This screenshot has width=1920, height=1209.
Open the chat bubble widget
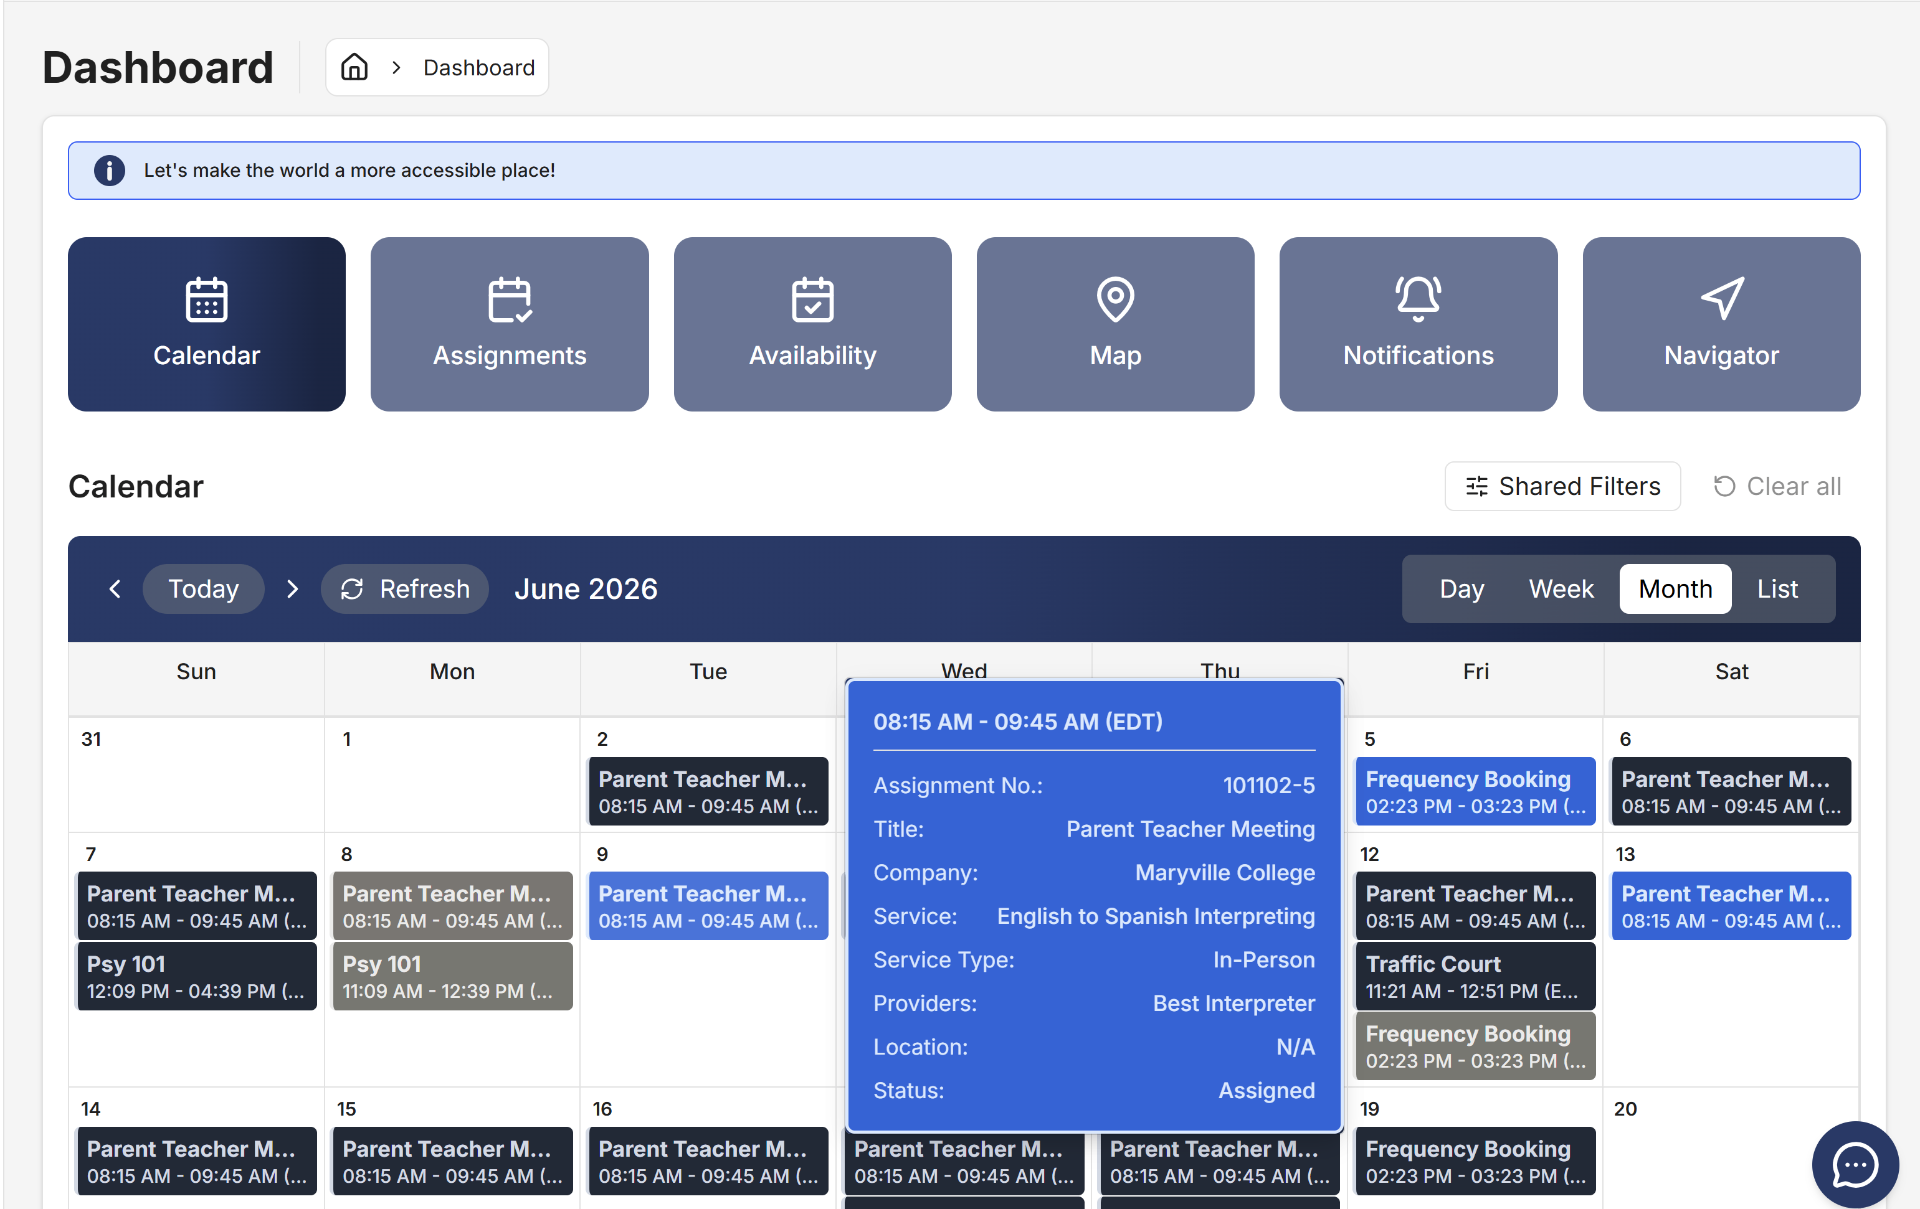tap(1855, 1164)
